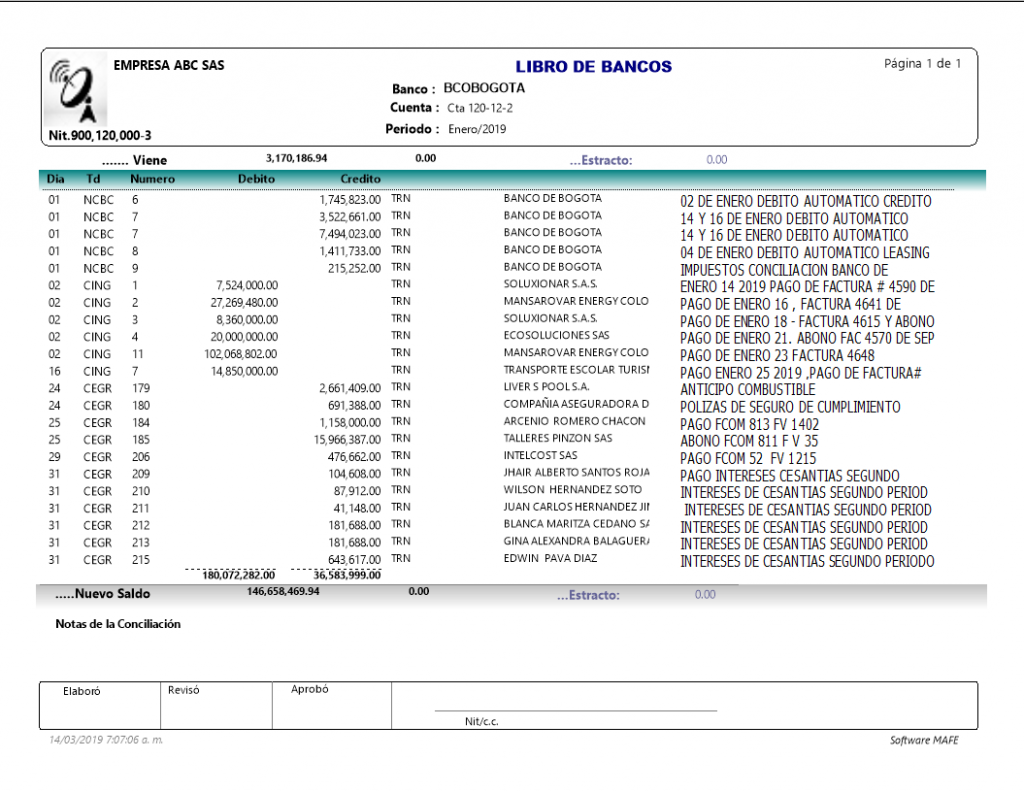Click the Elaboró signature box

(x=99, y=706)
